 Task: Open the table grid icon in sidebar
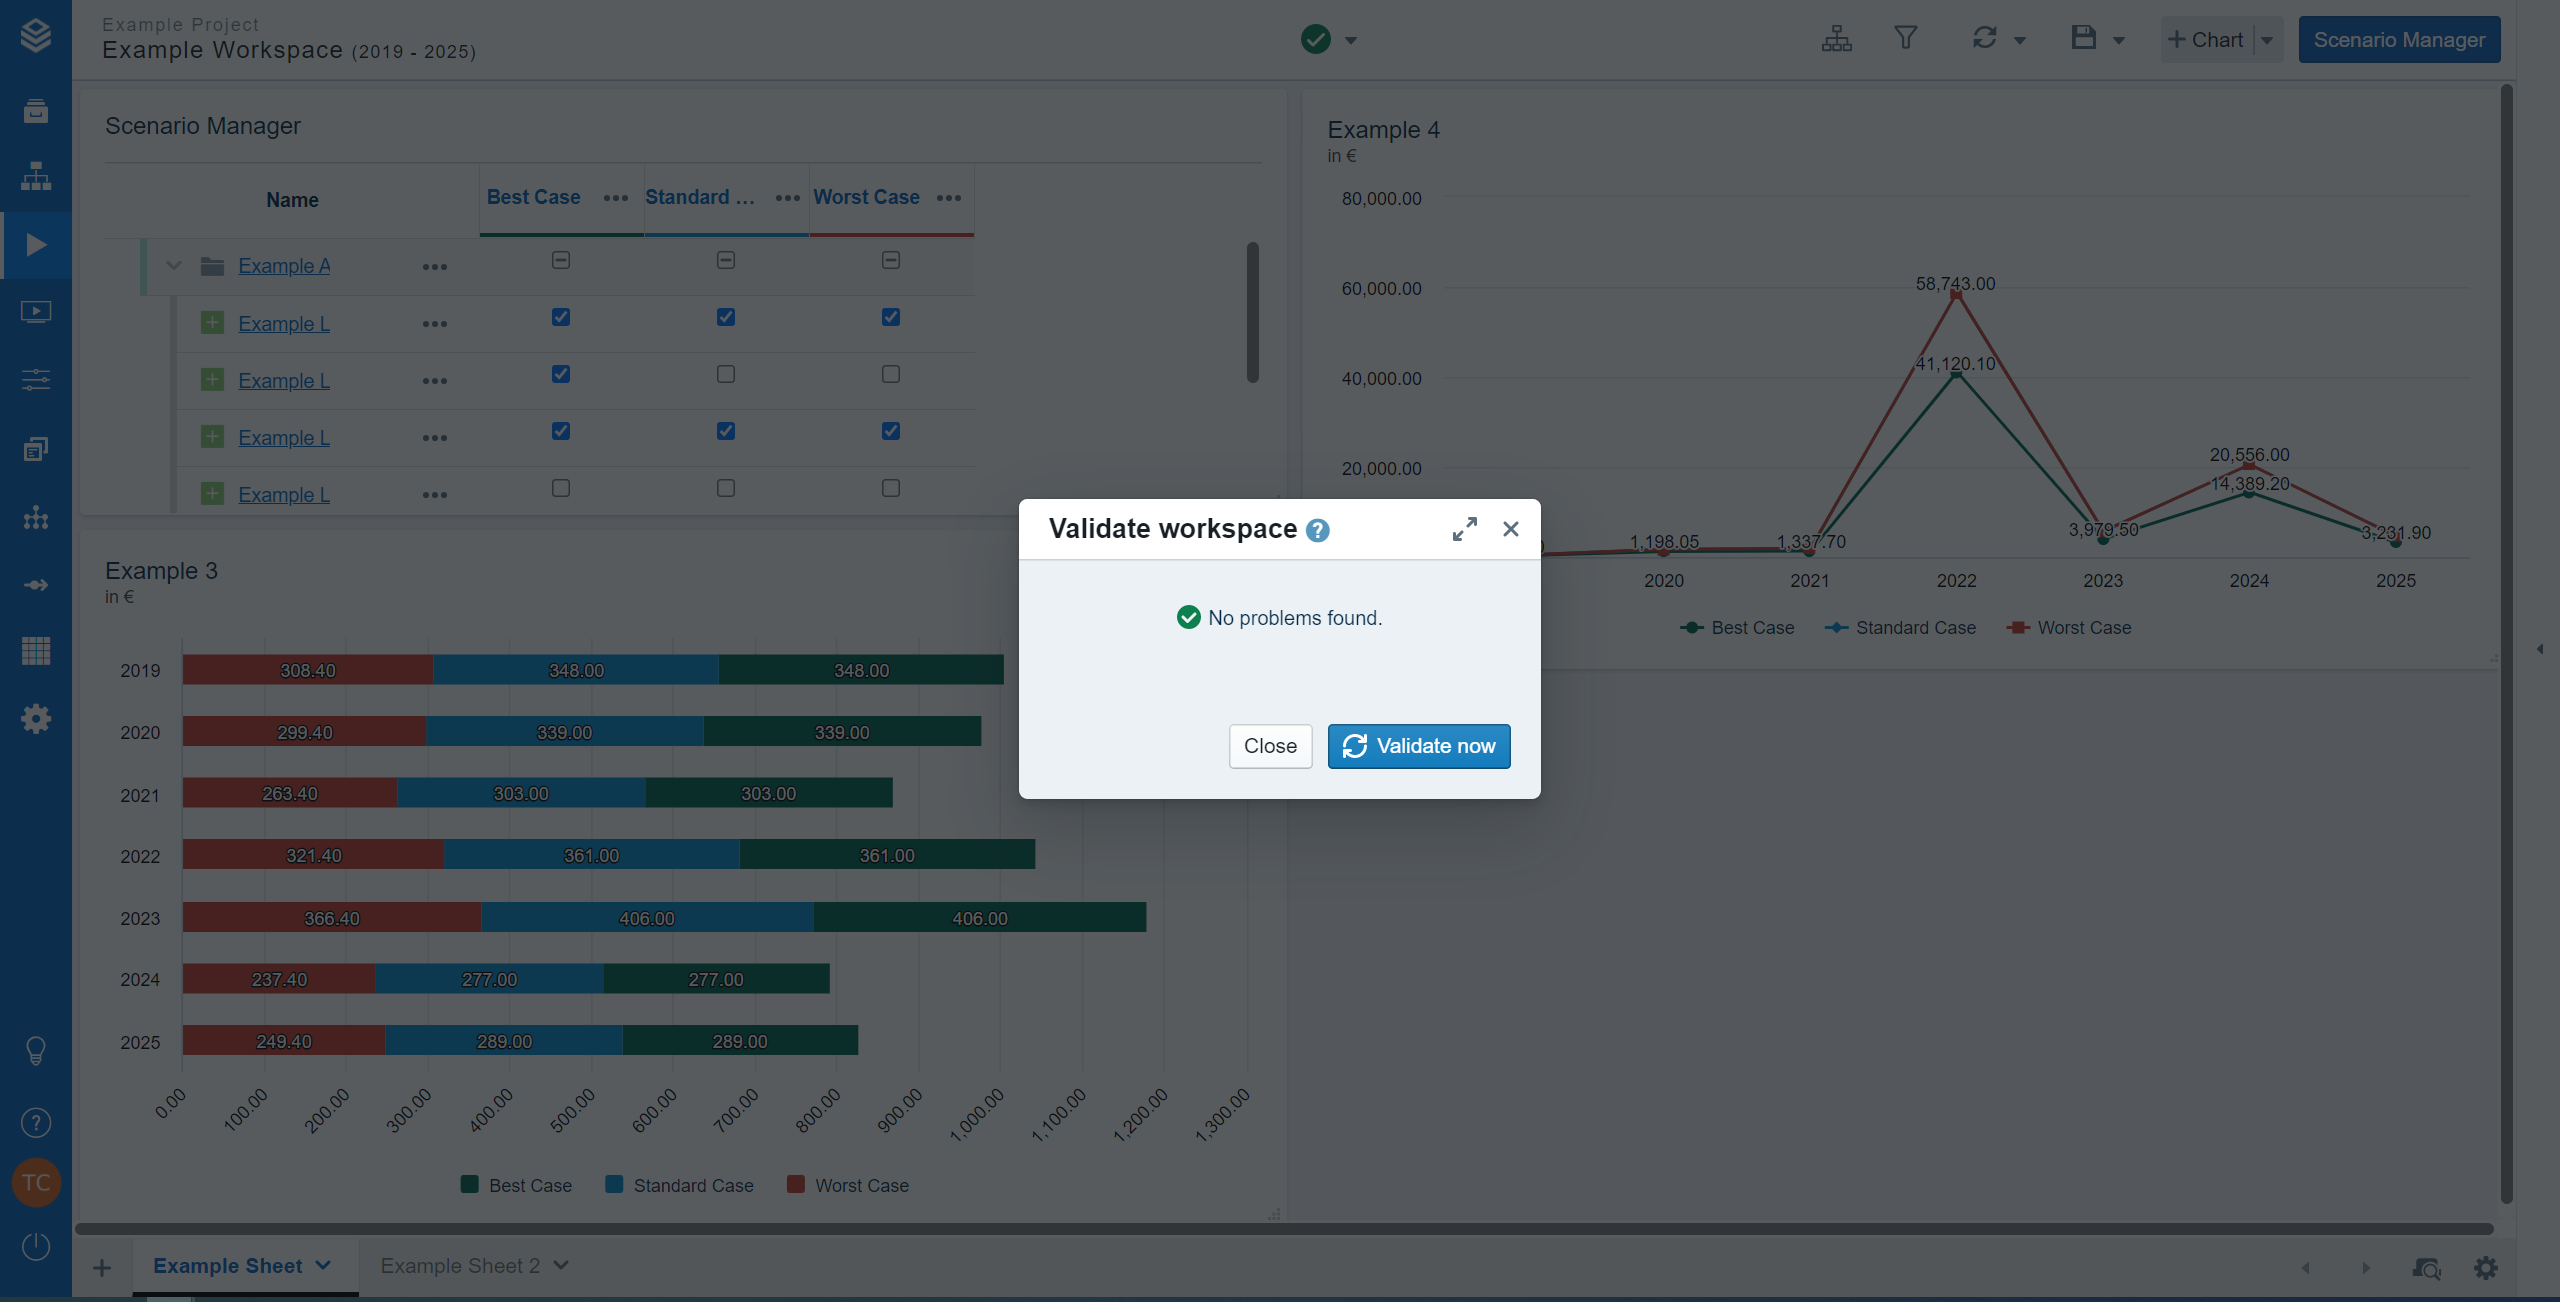point(36,651)
